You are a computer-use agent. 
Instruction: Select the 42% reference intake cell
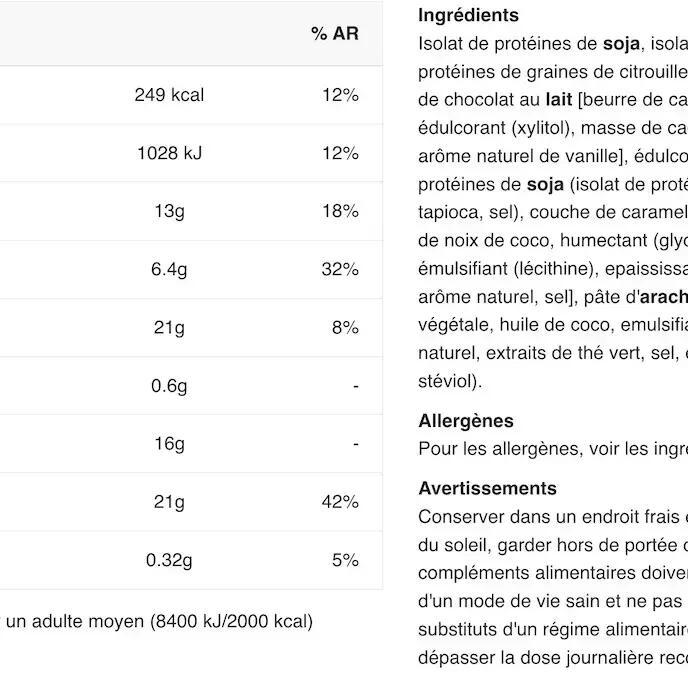tap(340, 502)
